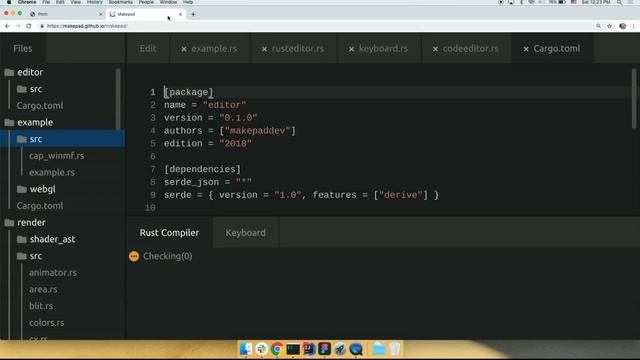Viewport: 640px width, 360px height.
Task: Open example.rs in file tree
Action: click(52, 173)
